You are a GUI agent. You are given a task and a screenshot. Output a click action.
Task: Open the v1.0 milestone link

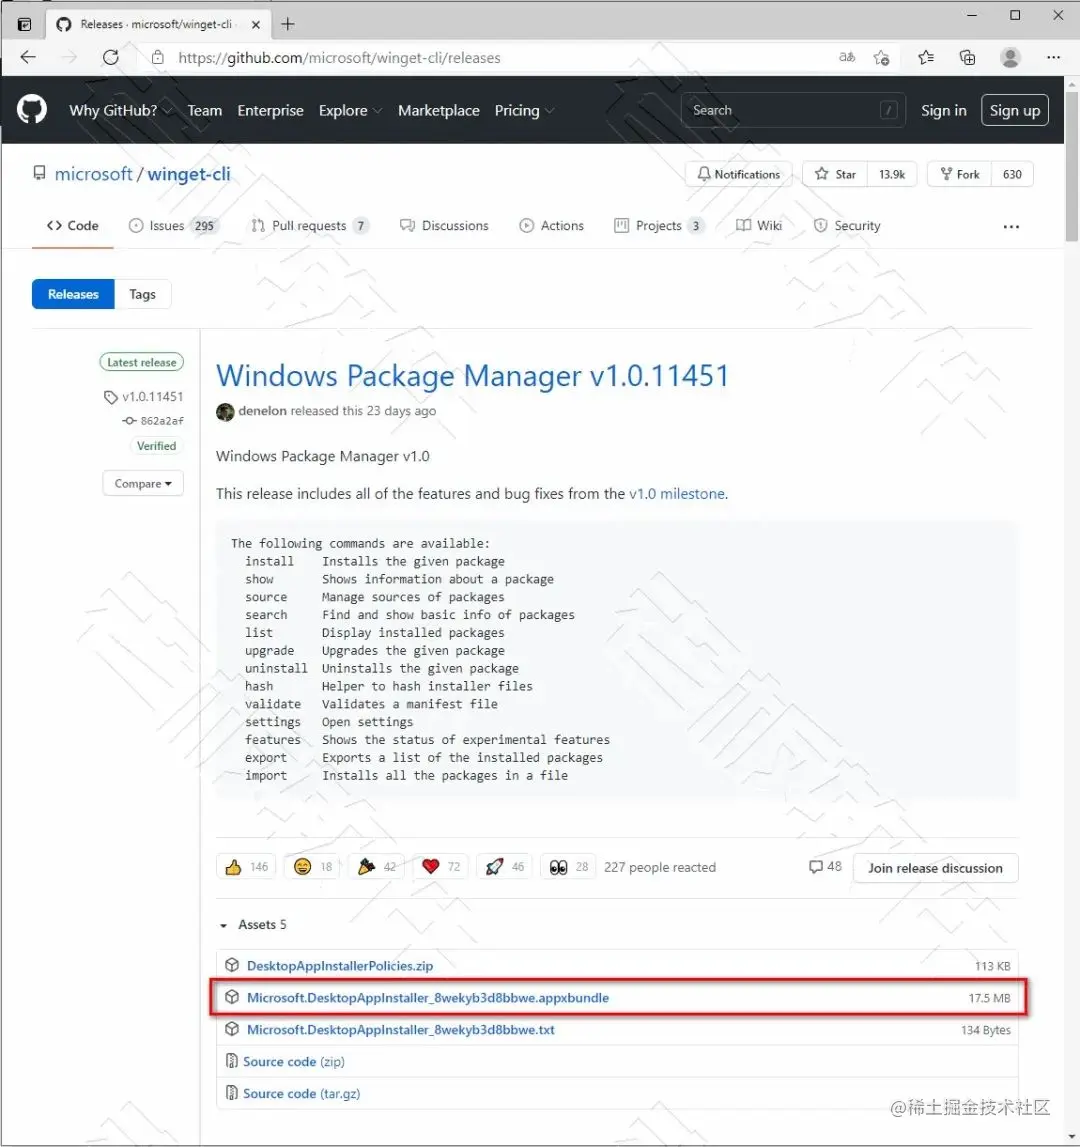(x=677, y=494)
